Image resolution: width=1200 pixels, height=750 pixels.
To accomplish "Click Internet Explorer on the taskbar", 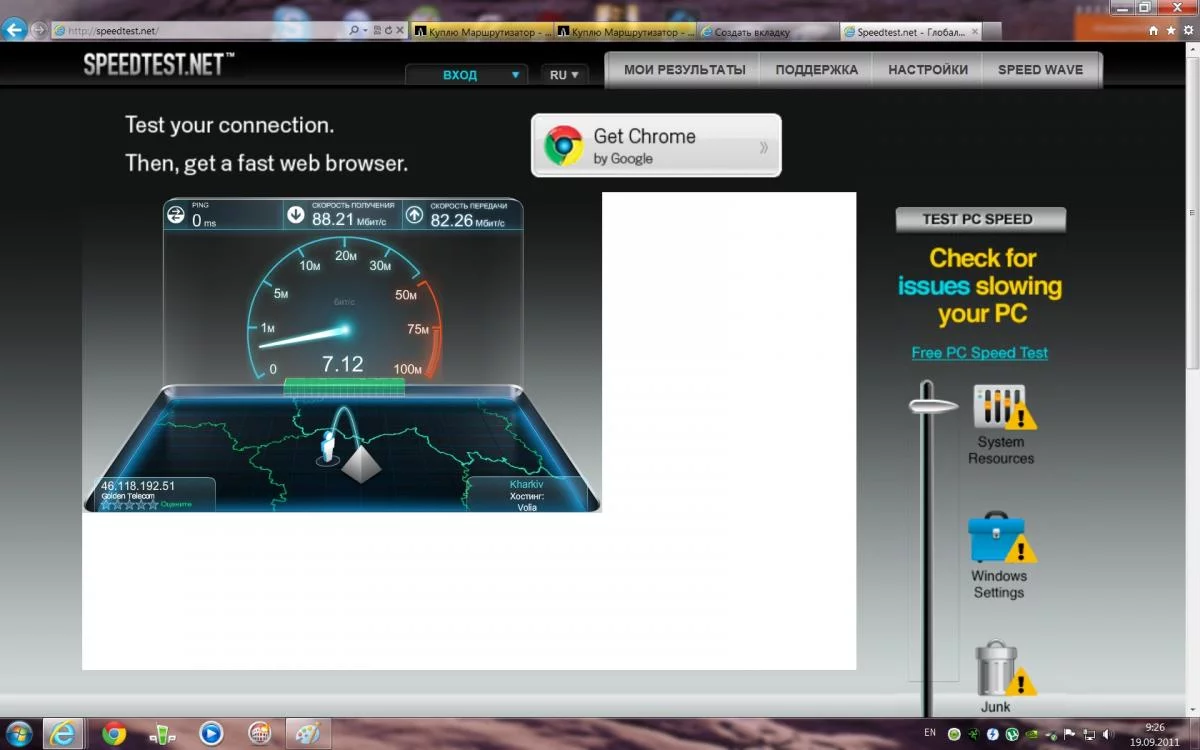I will 66,733.
